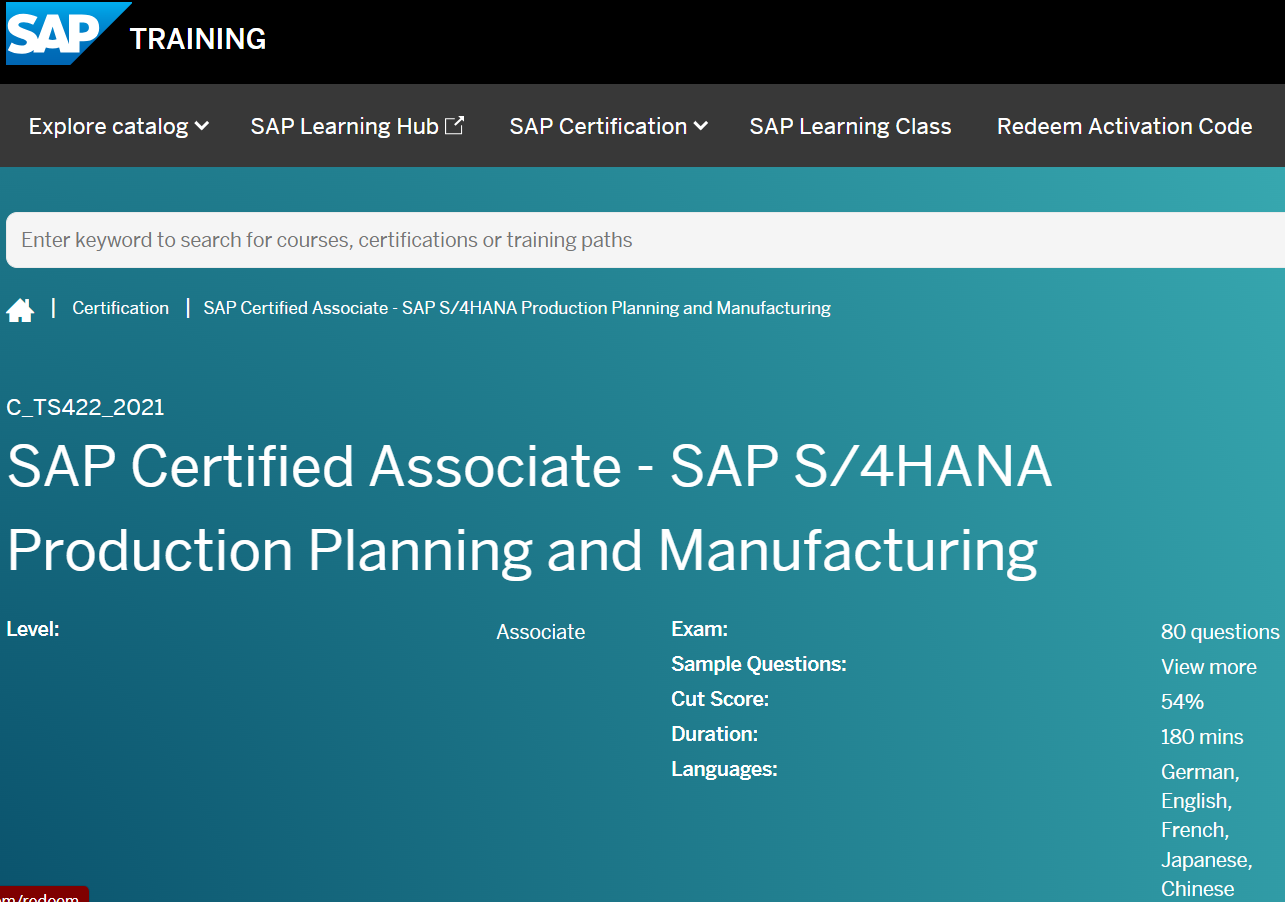The height and width of the screenshot is (902, 1285).
Task: Open View more sample questions link
Action: pos(1208,667)
